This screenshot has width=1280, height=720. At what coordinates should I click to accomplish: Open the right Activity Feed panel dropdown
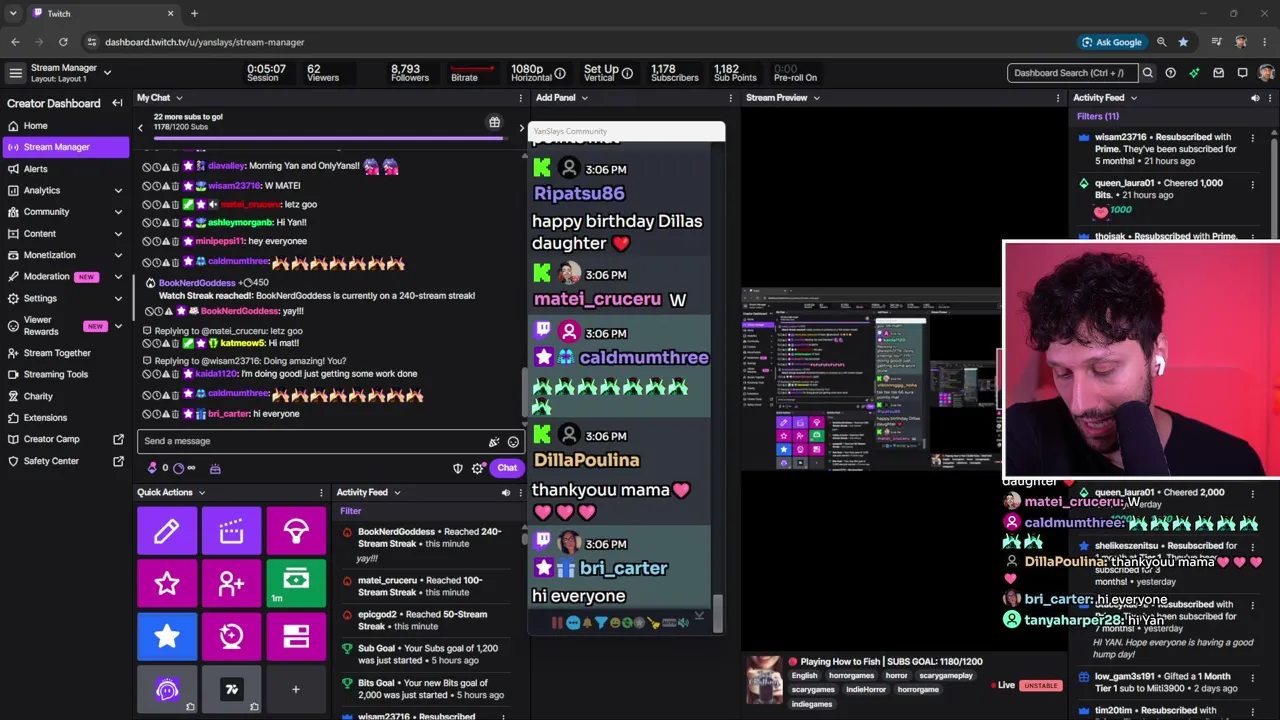click(1133, 98)
